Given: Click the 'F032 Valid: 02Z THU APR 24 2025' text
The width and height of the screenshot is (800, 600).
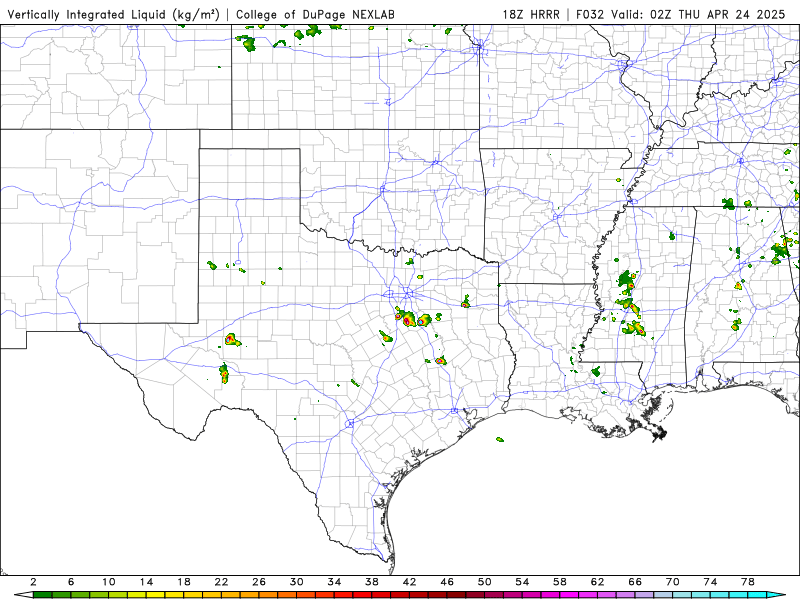Looking at the screenshot, I should coord(681,14).
